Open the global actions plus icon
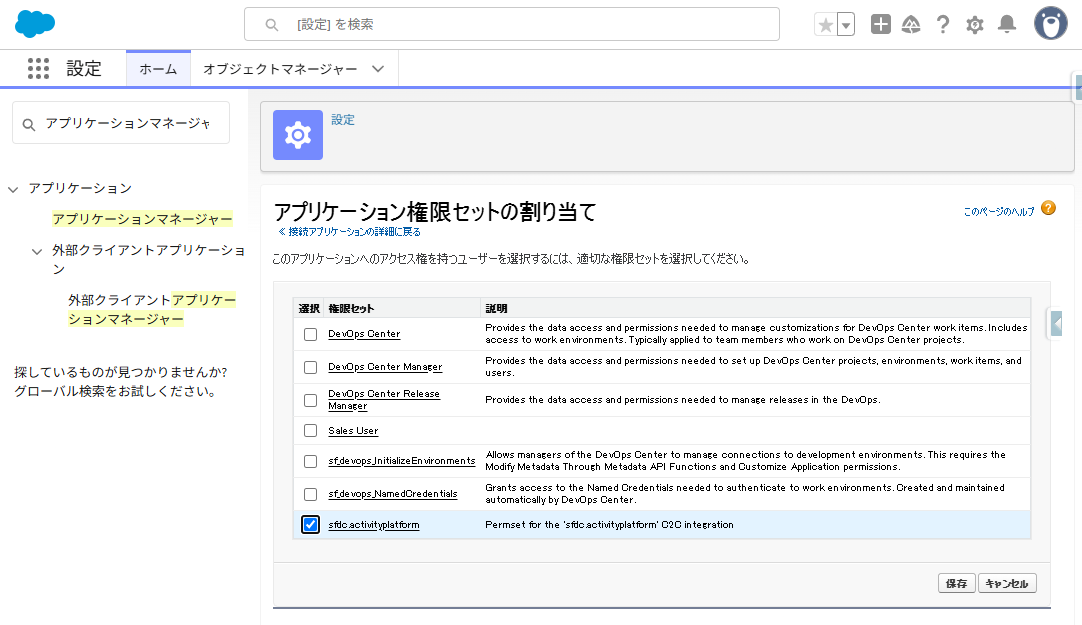 coord(881,24)
